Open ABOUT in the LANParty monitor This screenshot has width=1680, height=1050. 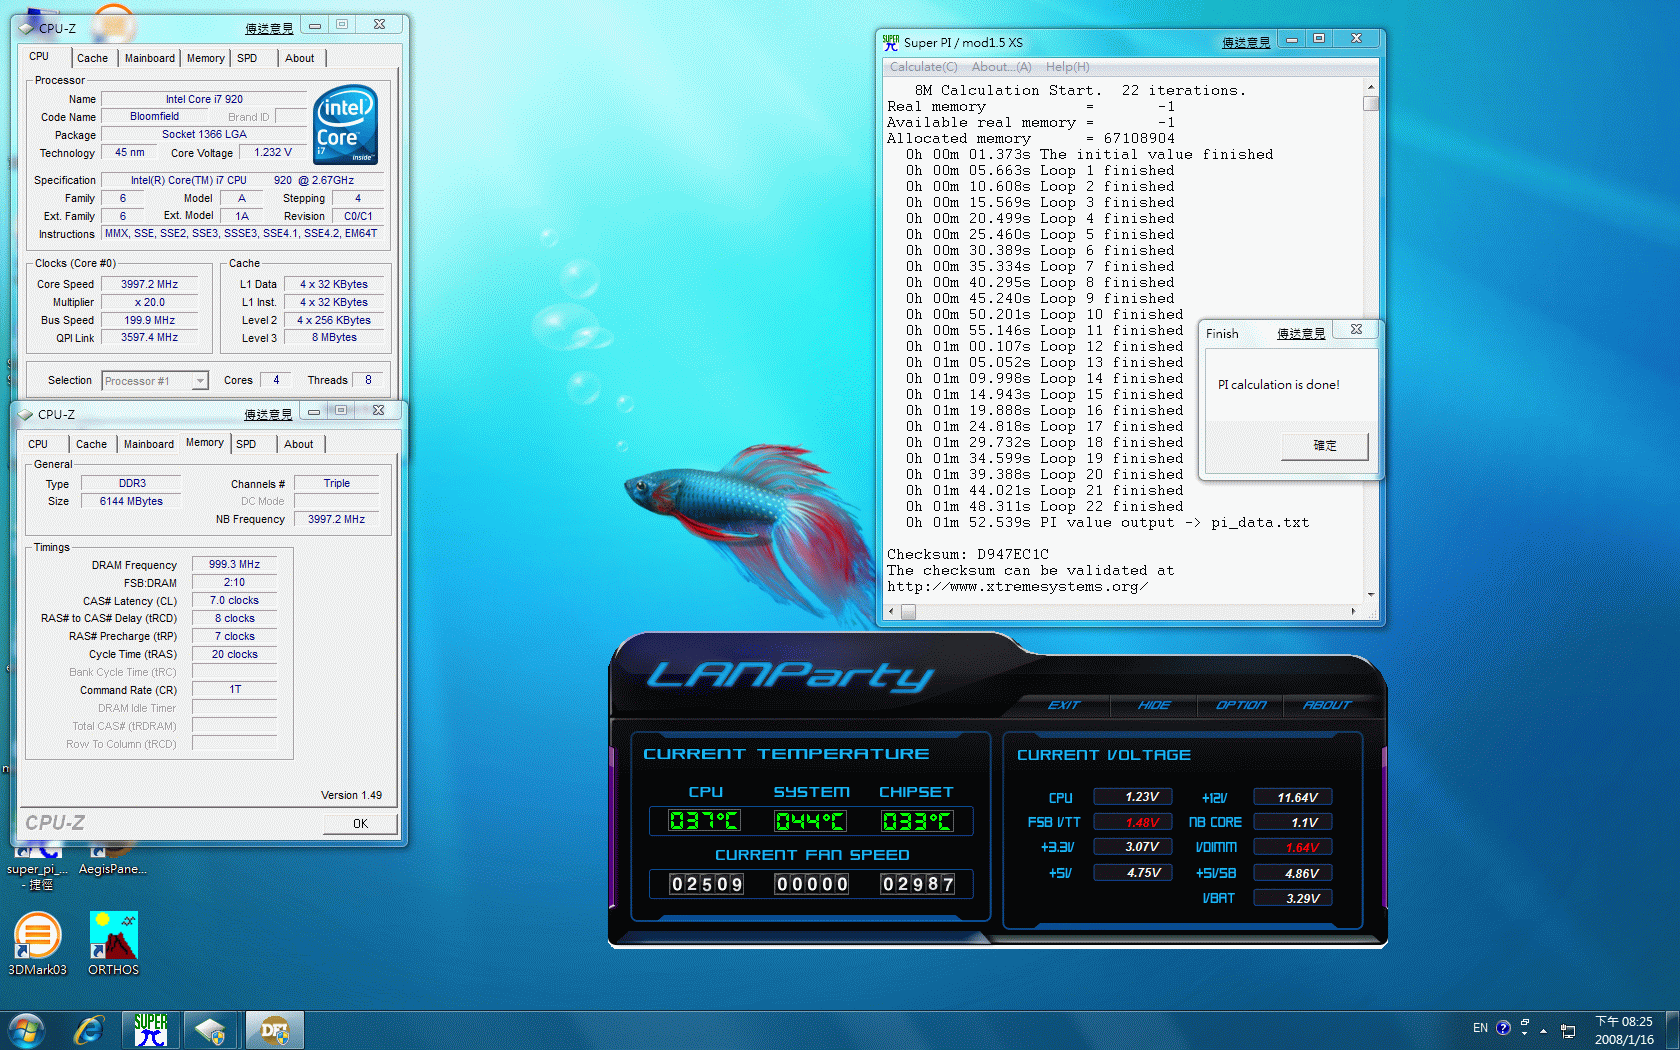pos(1326,705)
